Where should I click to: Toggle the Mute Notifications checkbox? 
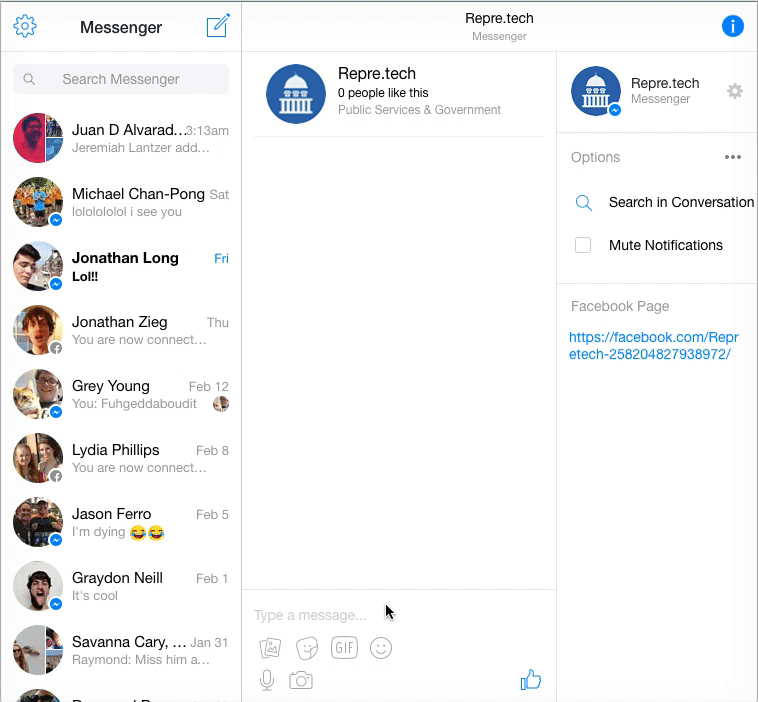tap(583, 245)
